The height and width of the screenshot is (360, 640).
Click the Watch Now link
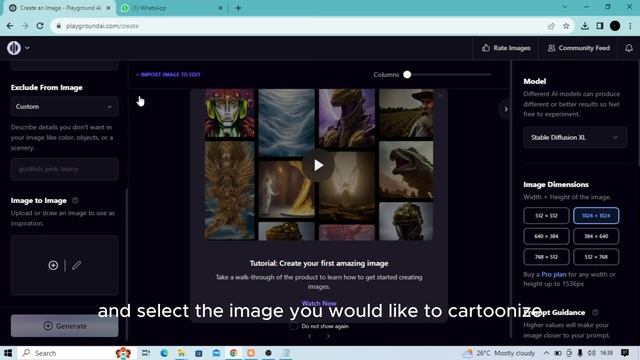click(x=319, y=303)
